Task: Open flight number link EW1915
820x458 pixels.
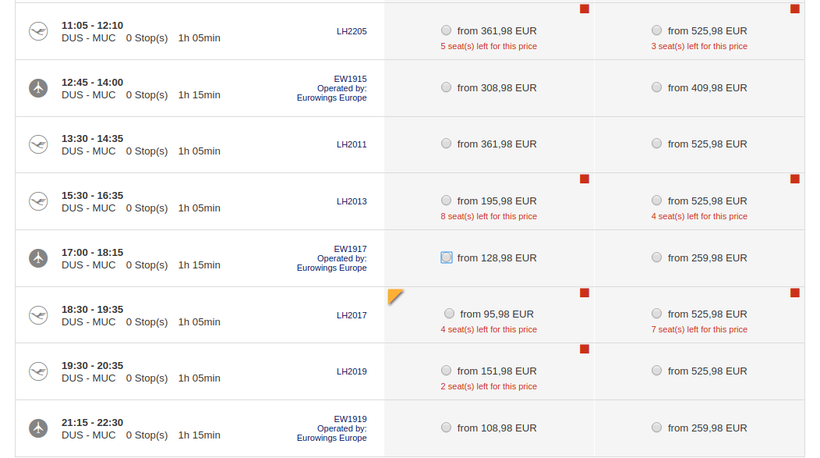Action: coord(349,78)
